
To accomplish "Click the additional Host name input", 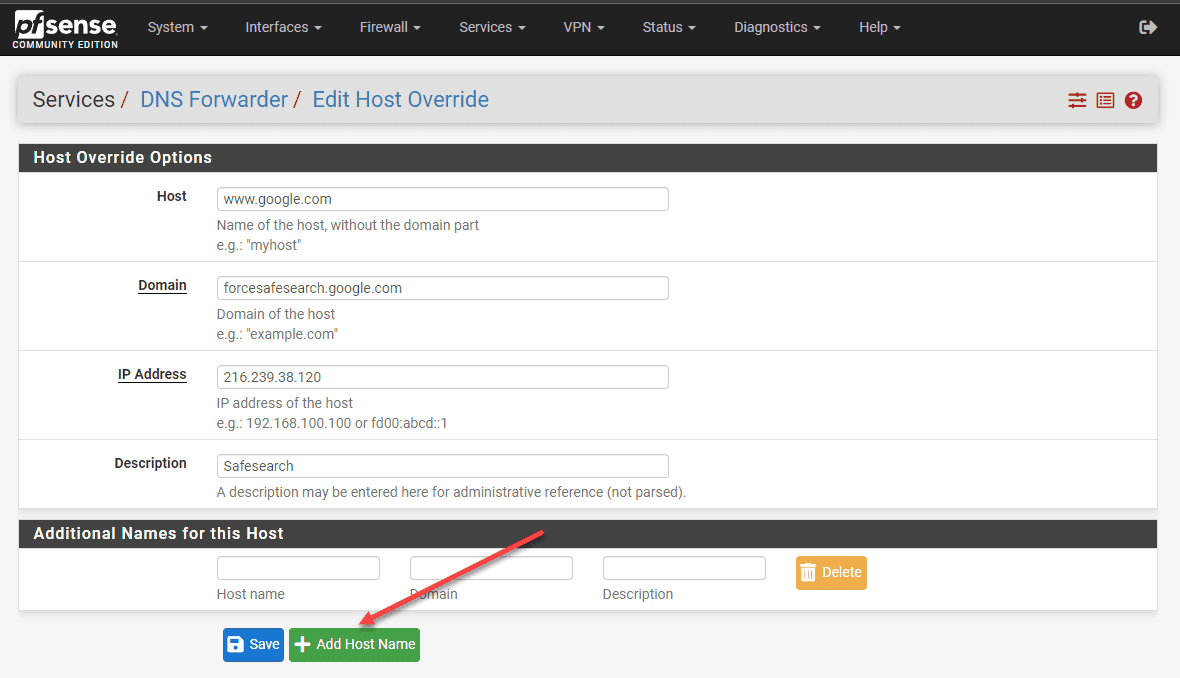I will coord(298,567).
